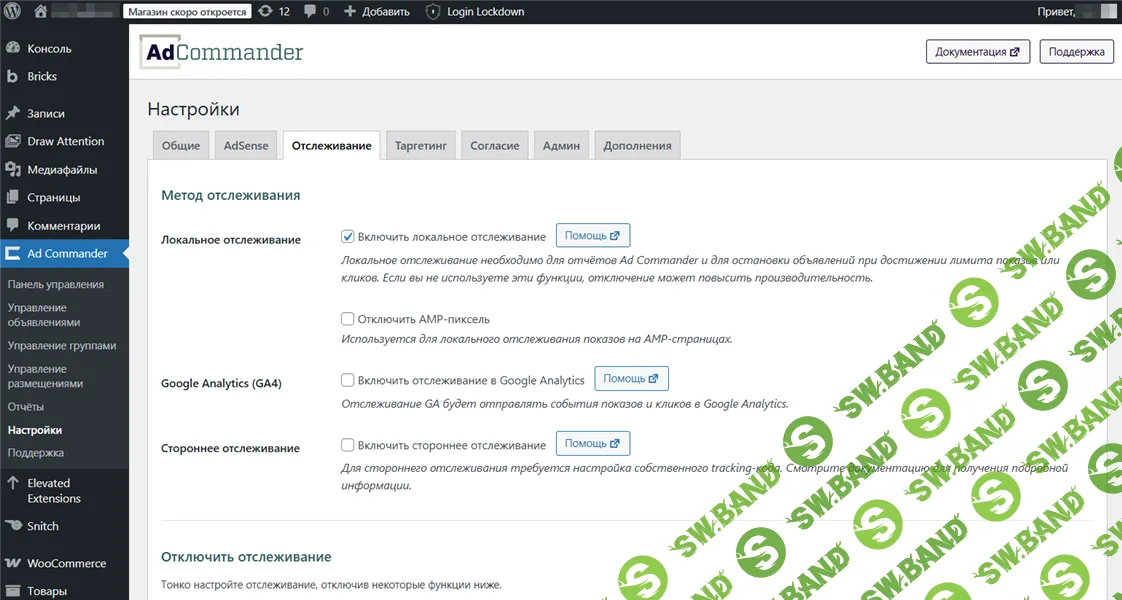This screenshot has width=1122, height=600.
Task: Open the Согласие settings tab
Action: [495, 146]
